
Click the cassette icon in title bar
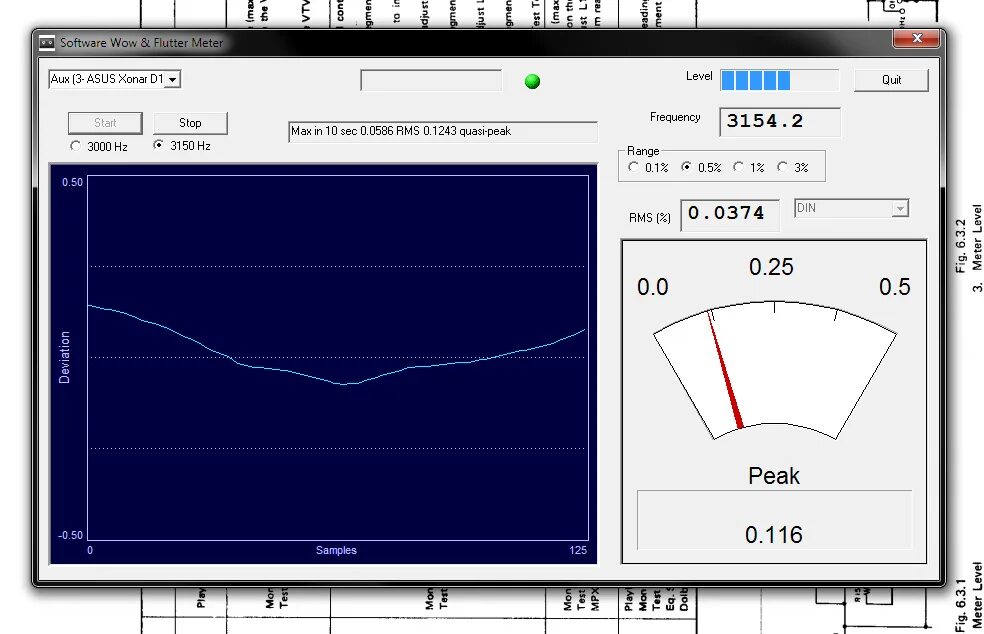click(47, 43)
